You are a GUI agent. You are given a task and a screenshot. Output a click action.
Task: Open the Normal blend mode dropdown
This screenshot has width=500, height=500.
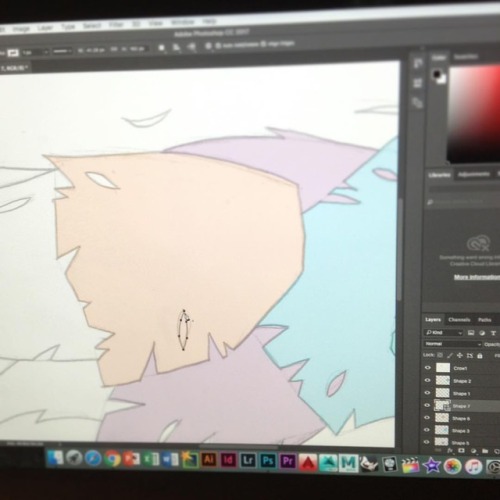(x=453, y=344)
